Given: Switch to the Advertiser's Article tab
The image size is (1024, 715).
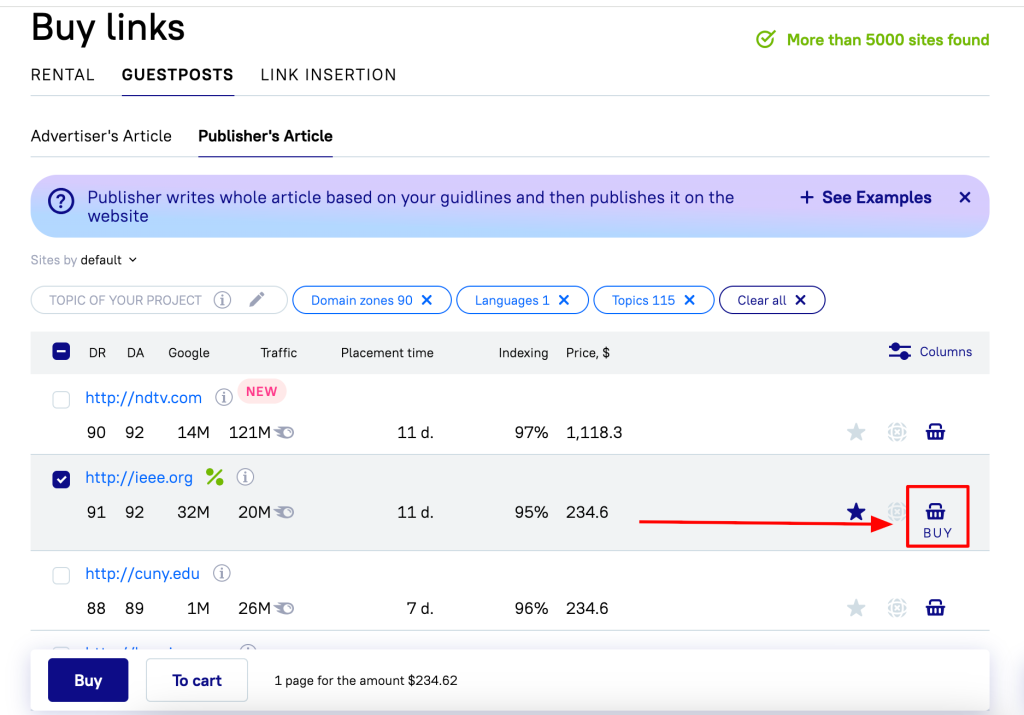Looking at the screenshot, I should 101,136.
